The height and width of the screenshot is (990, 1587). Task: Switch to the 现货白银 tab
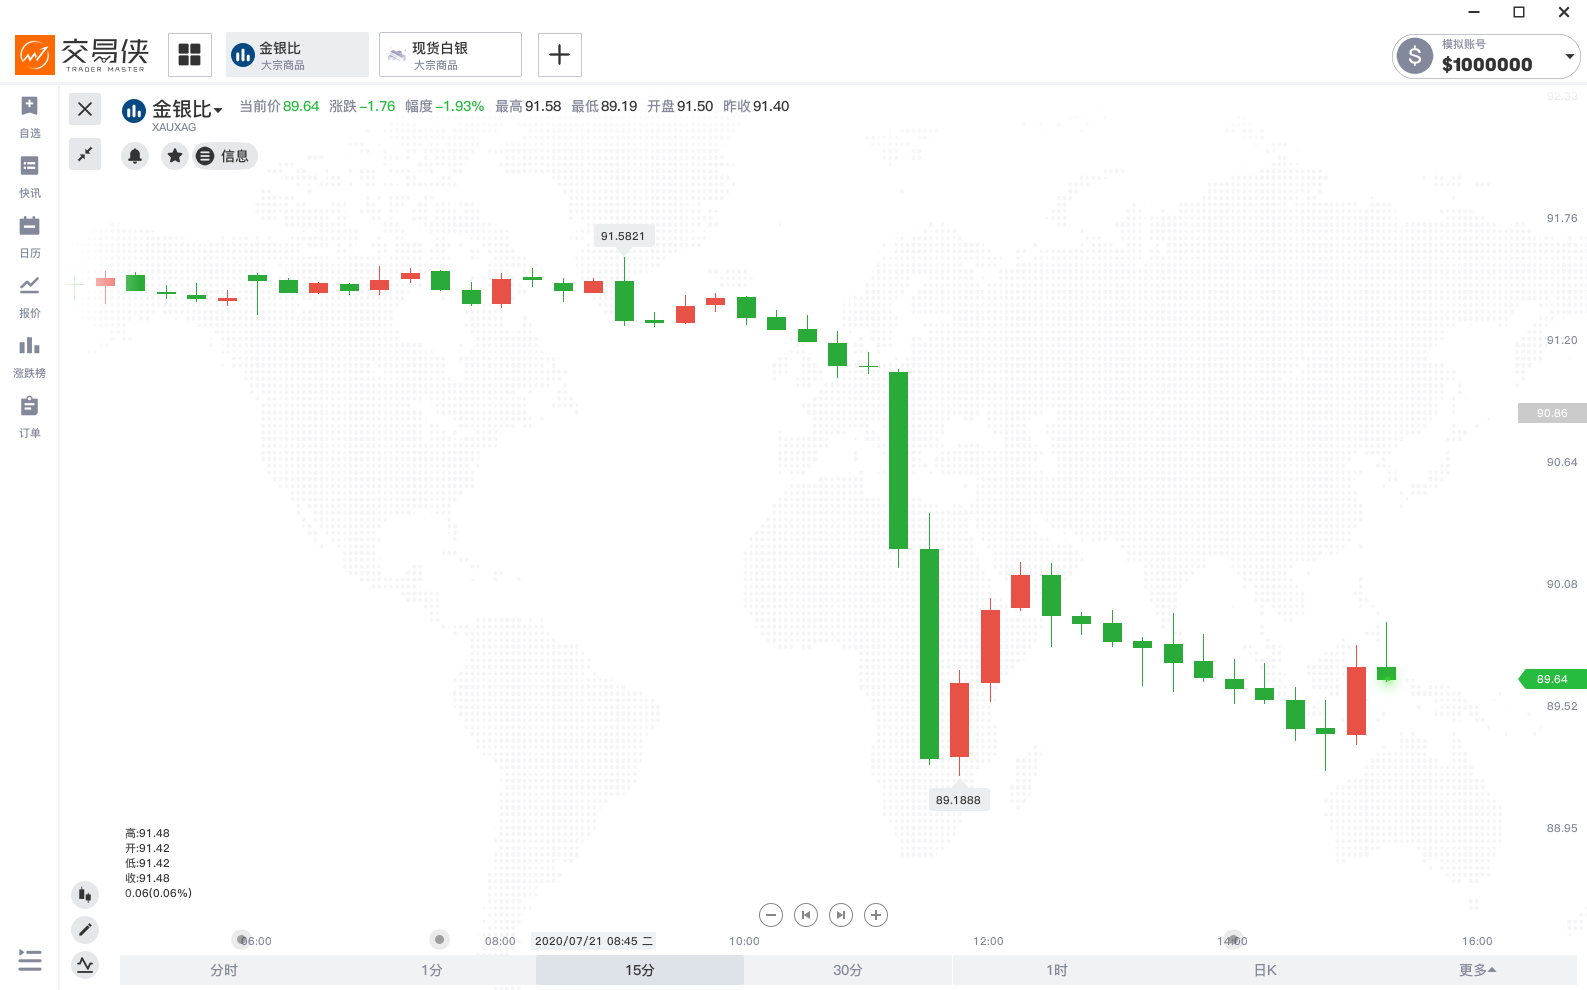tap(450, 55)
